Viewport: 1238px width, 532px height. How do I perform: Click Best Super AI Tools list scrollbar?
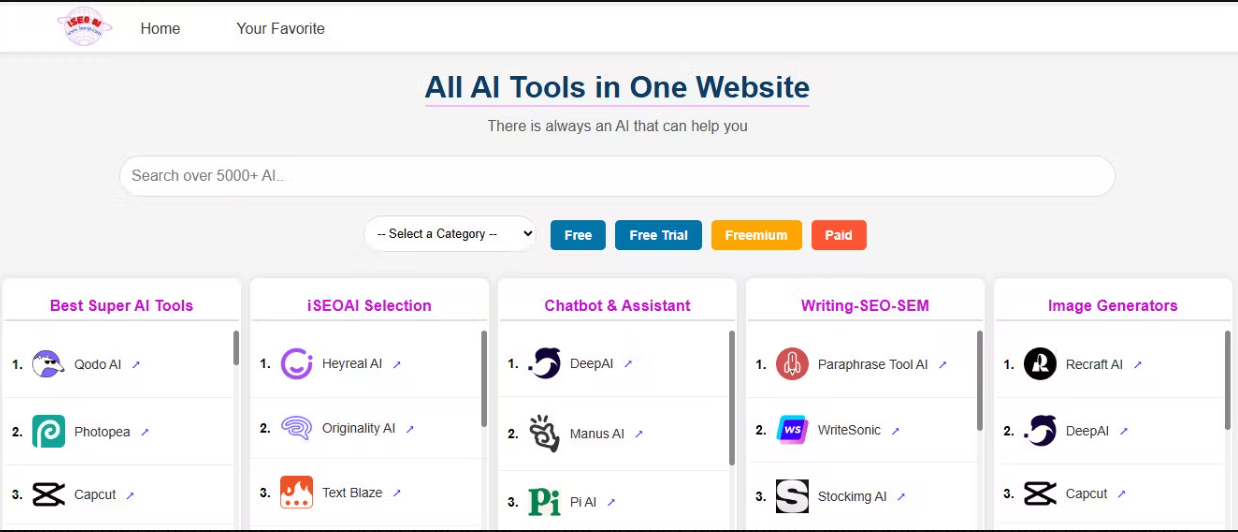236,347
